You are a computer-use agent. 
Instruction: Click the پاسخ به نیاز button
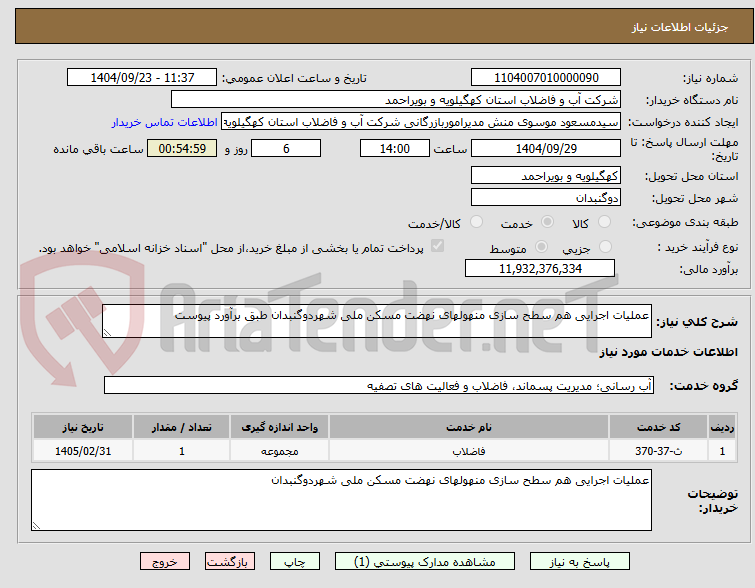point(580,562)
